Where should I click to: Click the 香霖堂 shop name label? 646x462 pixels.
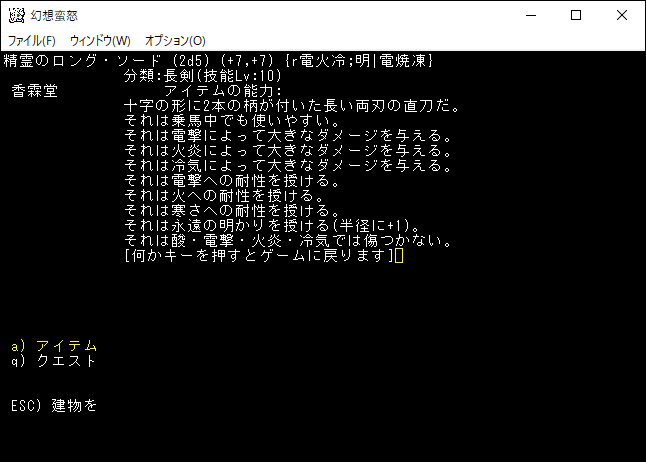pos(35,91)
